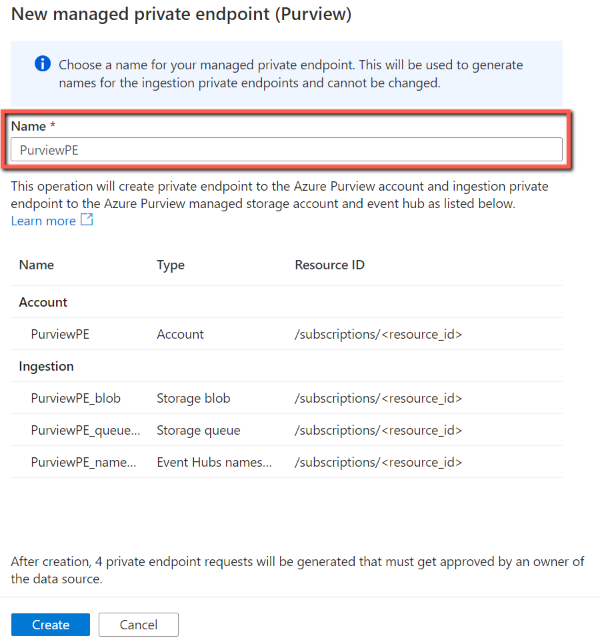Screen dimensions: 600x644
Task: Click the Ingestion group heading row
Action: (287, 366)
